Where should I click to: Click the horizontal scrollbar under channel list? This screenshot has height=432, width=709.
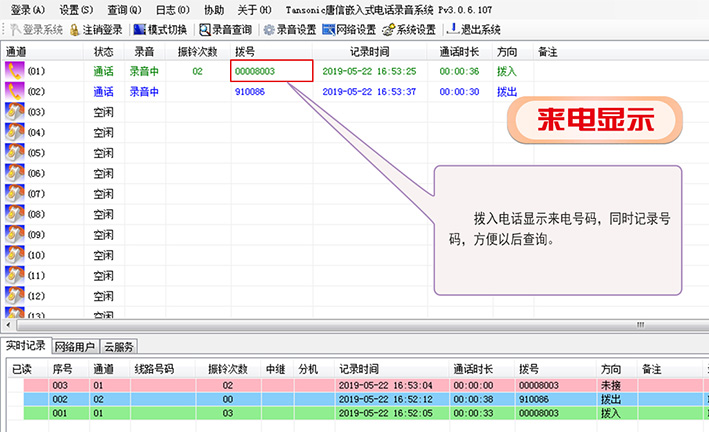pos(300,325)
